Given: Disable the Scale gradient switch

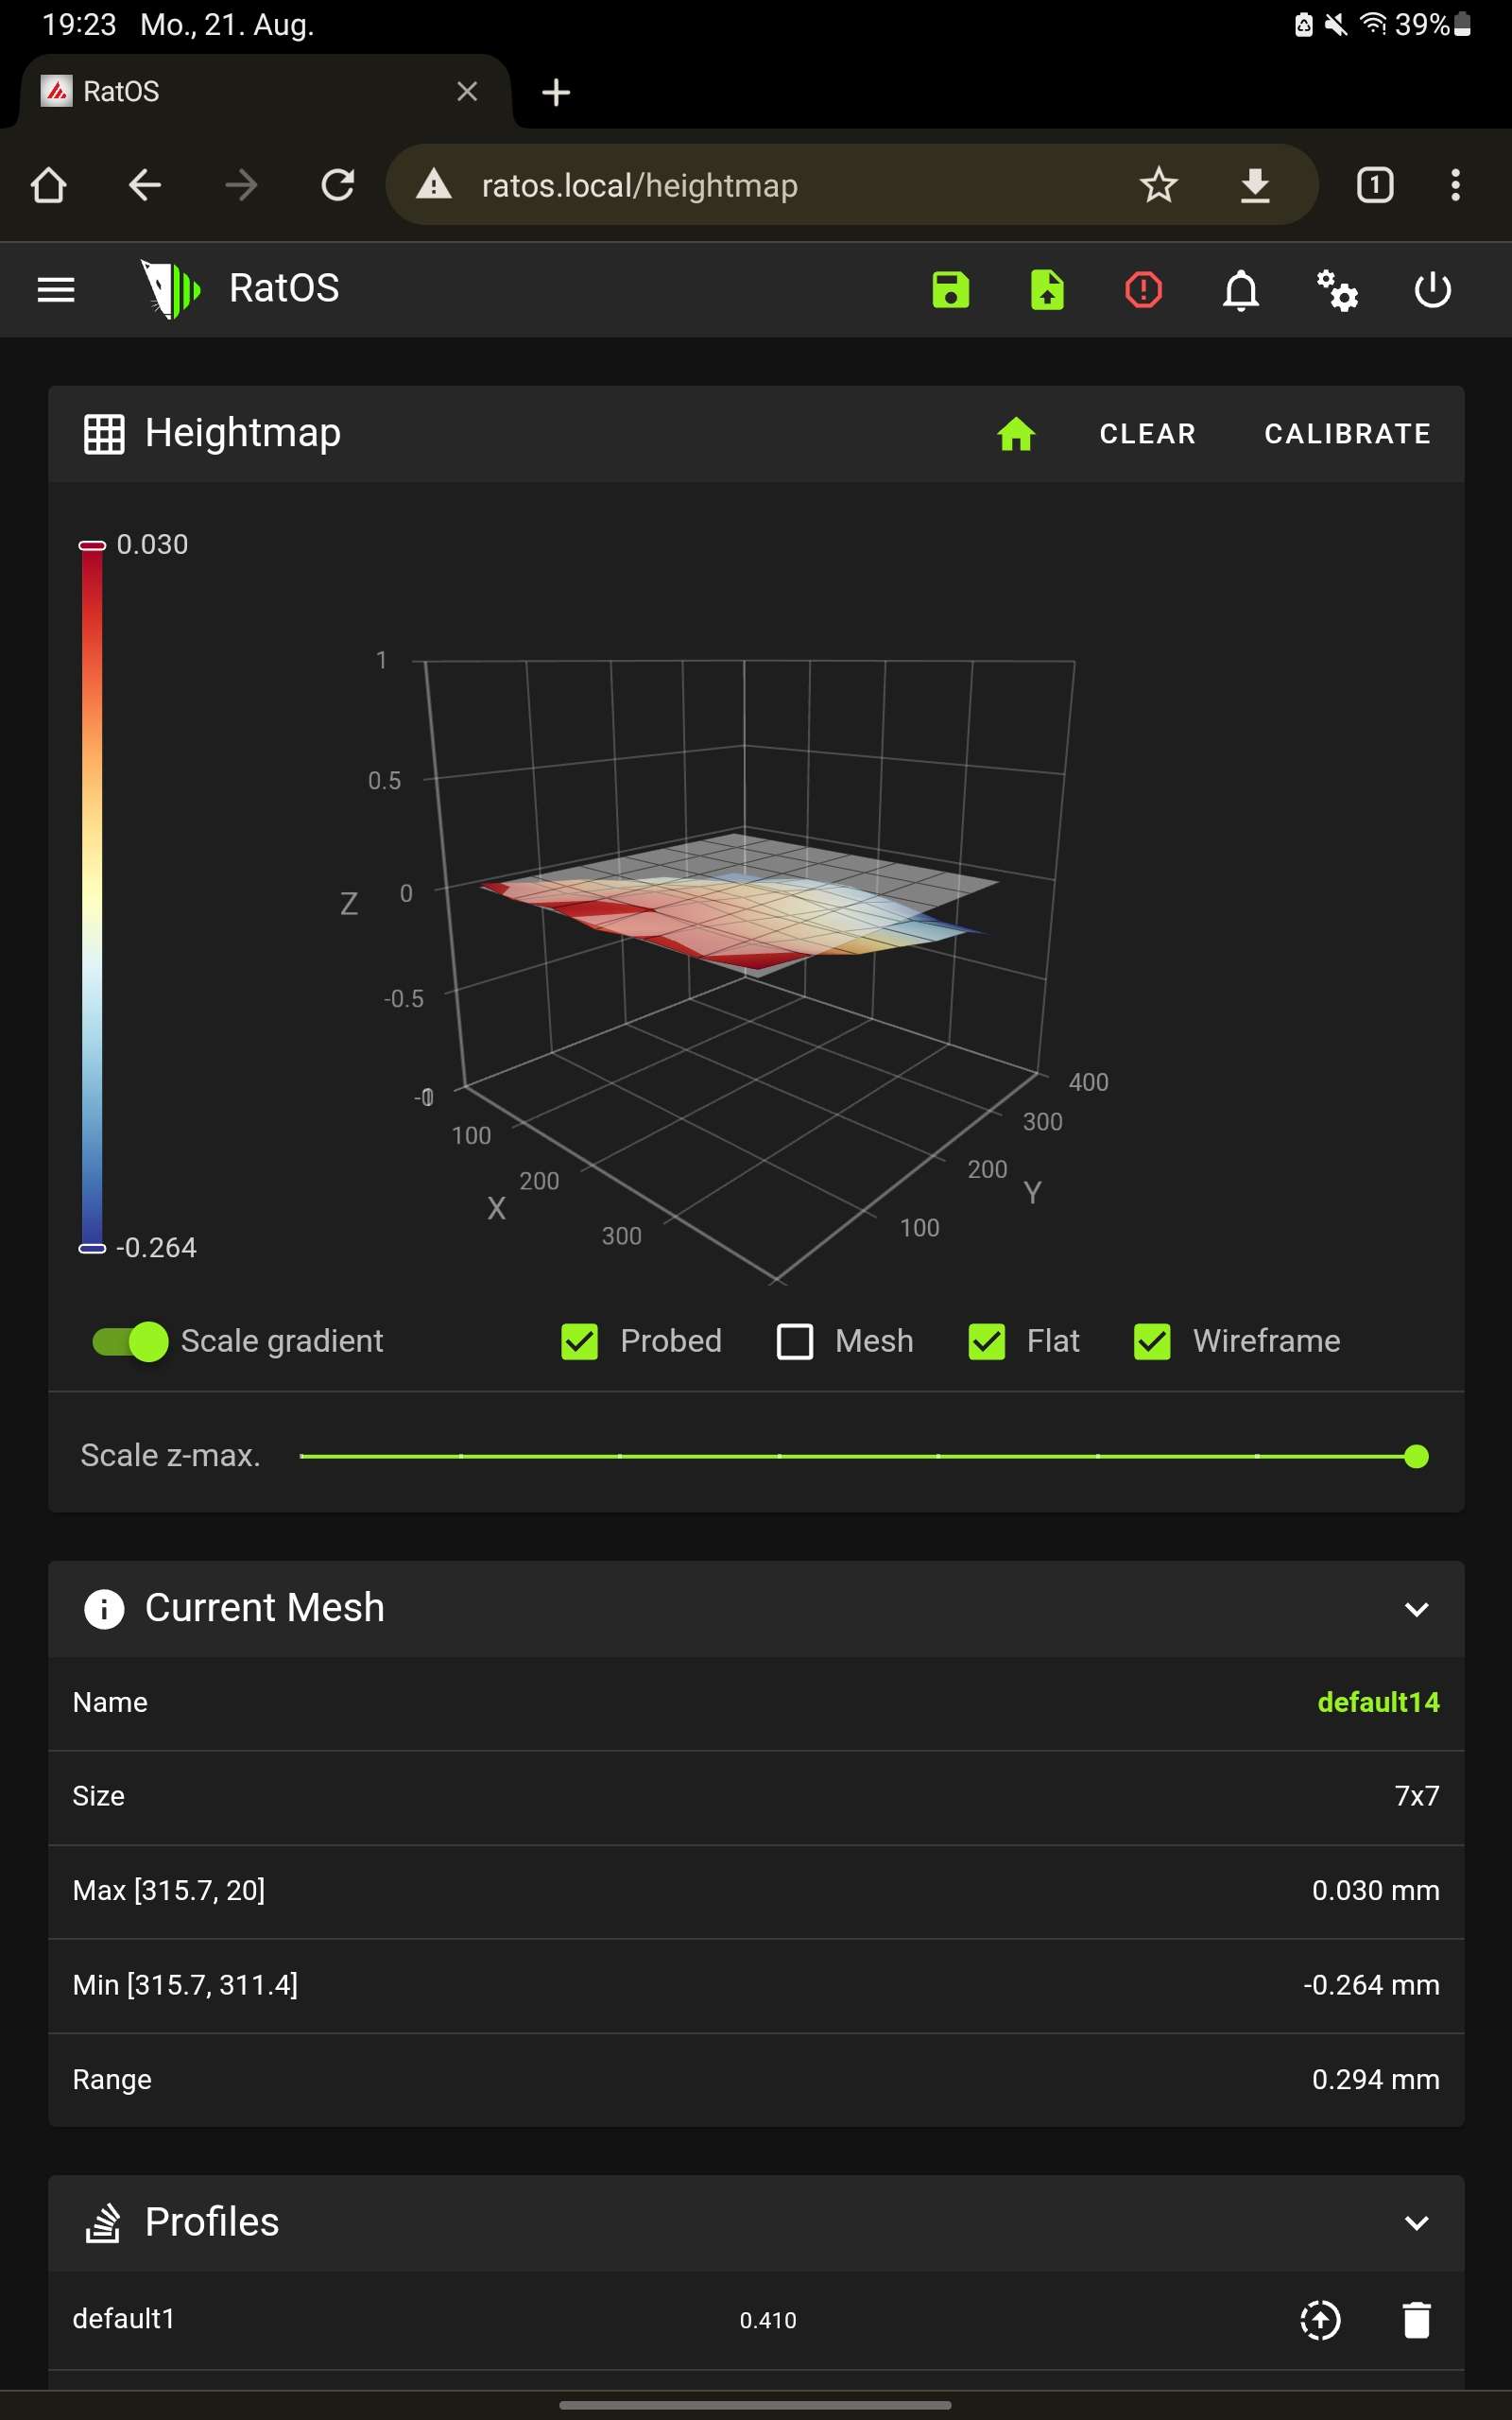Looking at the screenshot, I should pyautogui.click(x=130, y=1341).
